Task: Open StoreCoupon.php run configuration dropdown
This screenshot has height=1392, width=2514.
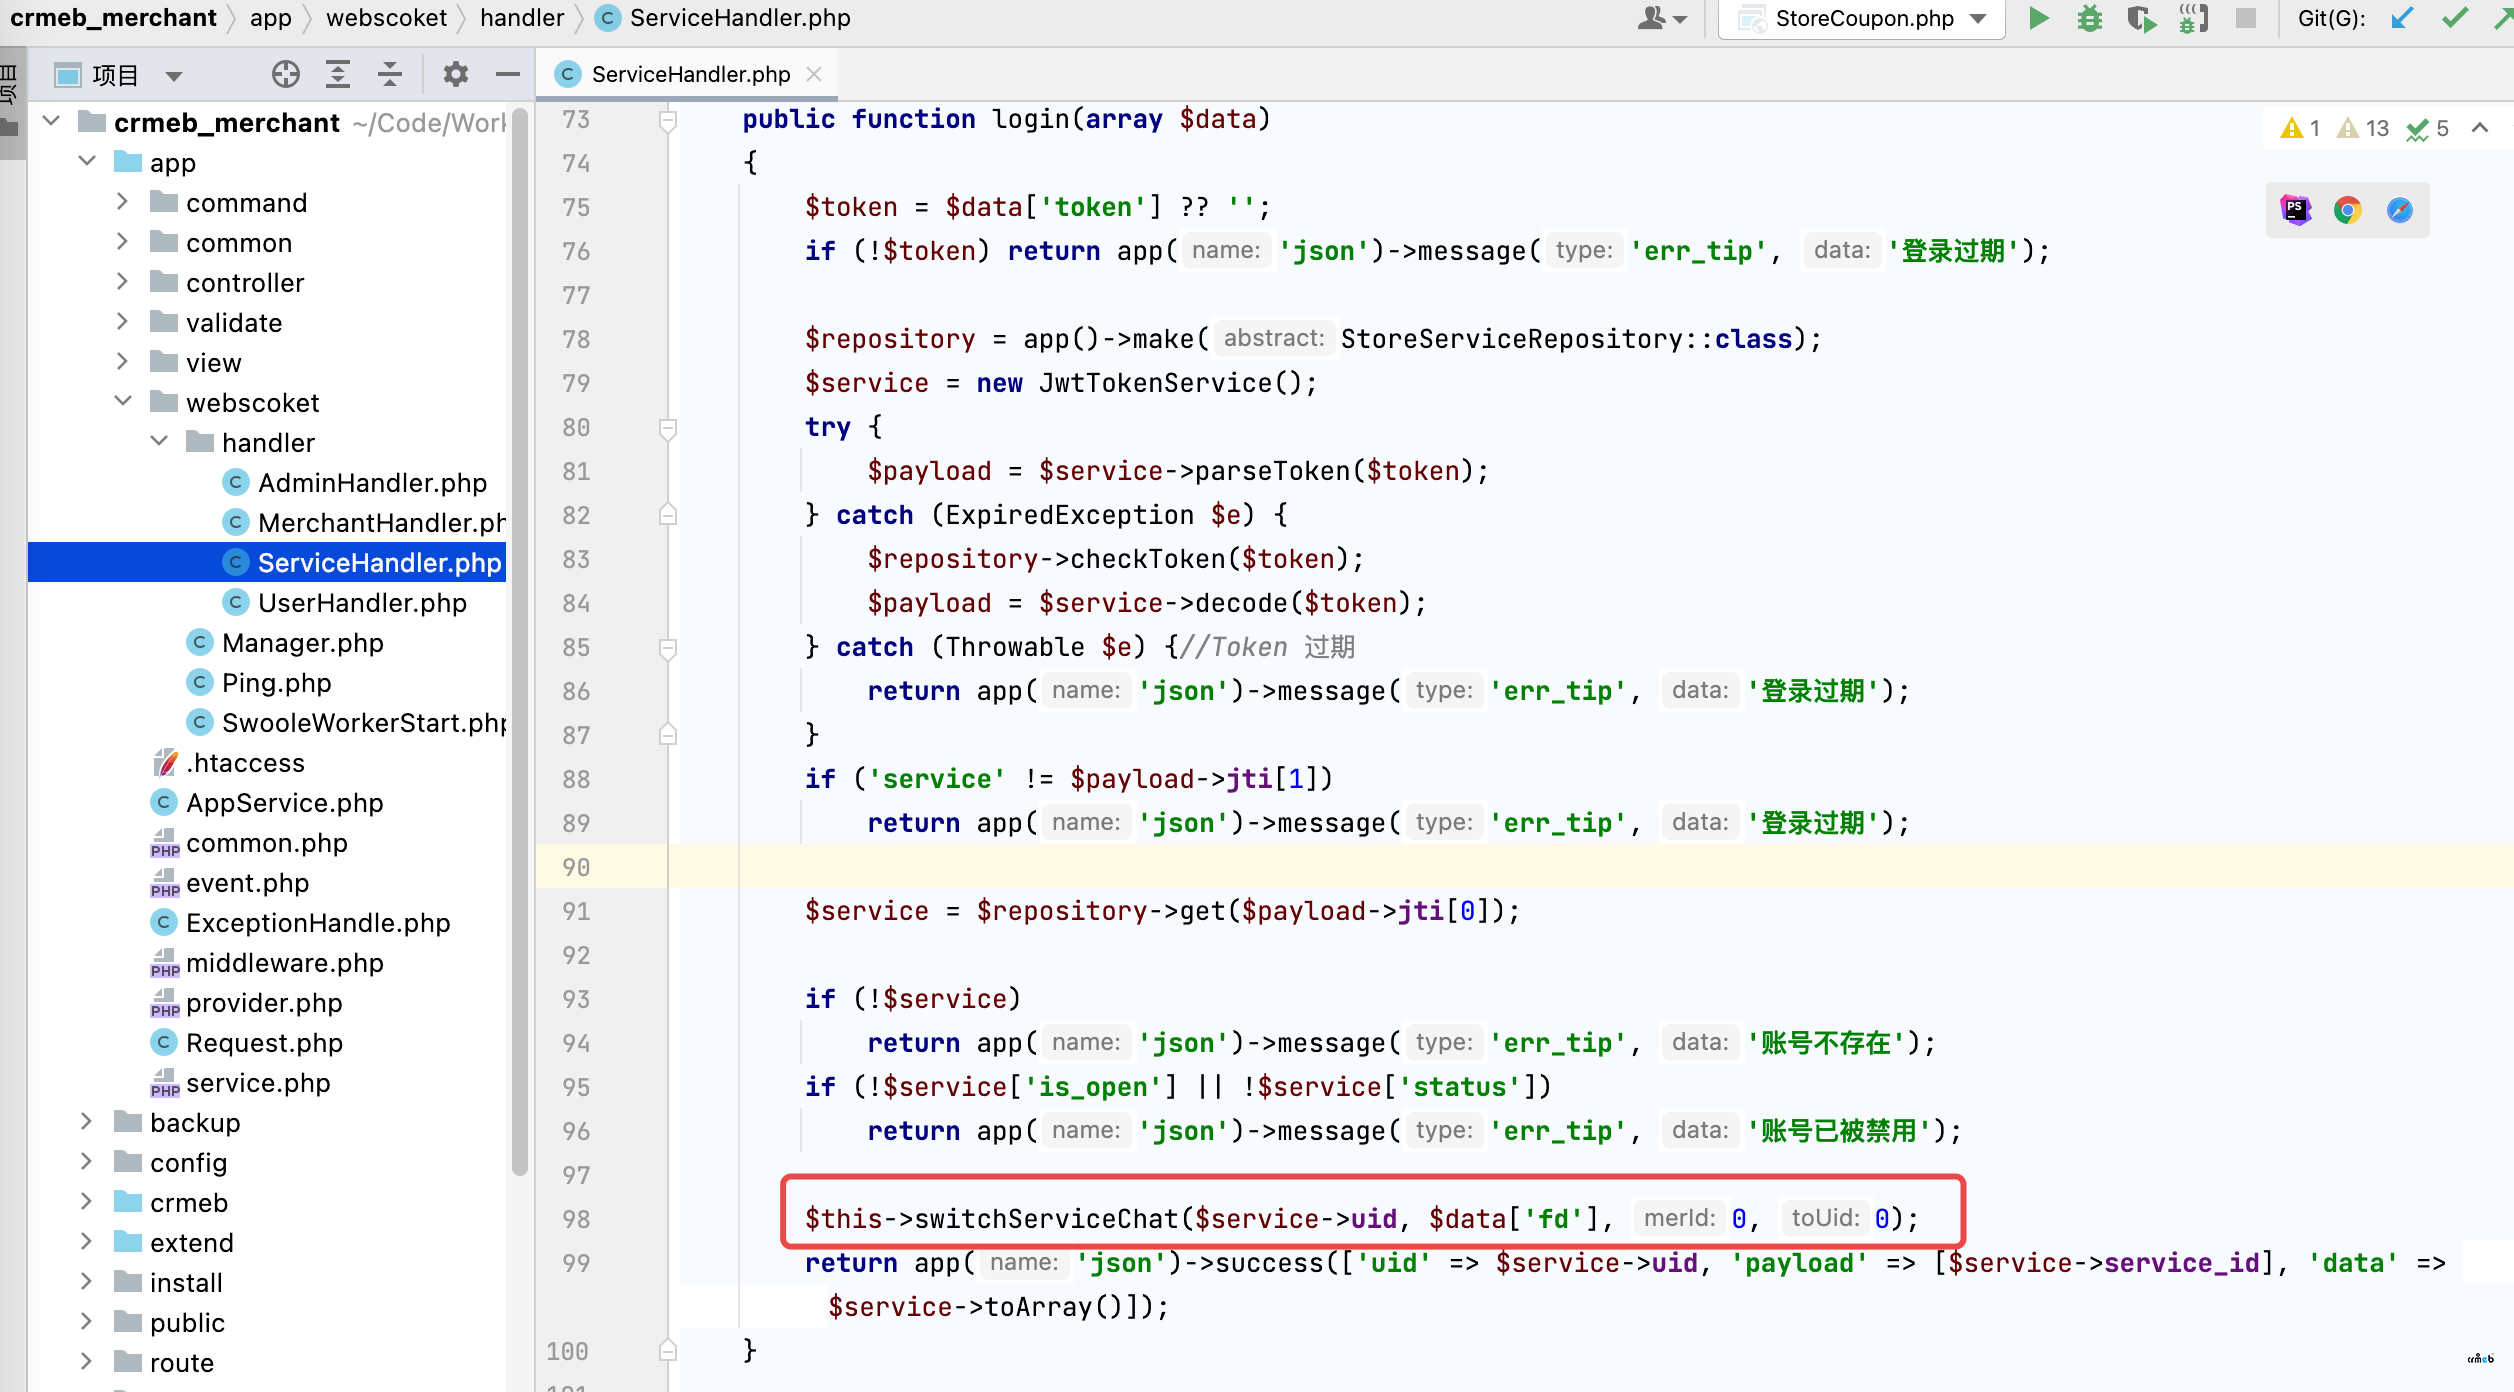Action: coord(1978,18)
